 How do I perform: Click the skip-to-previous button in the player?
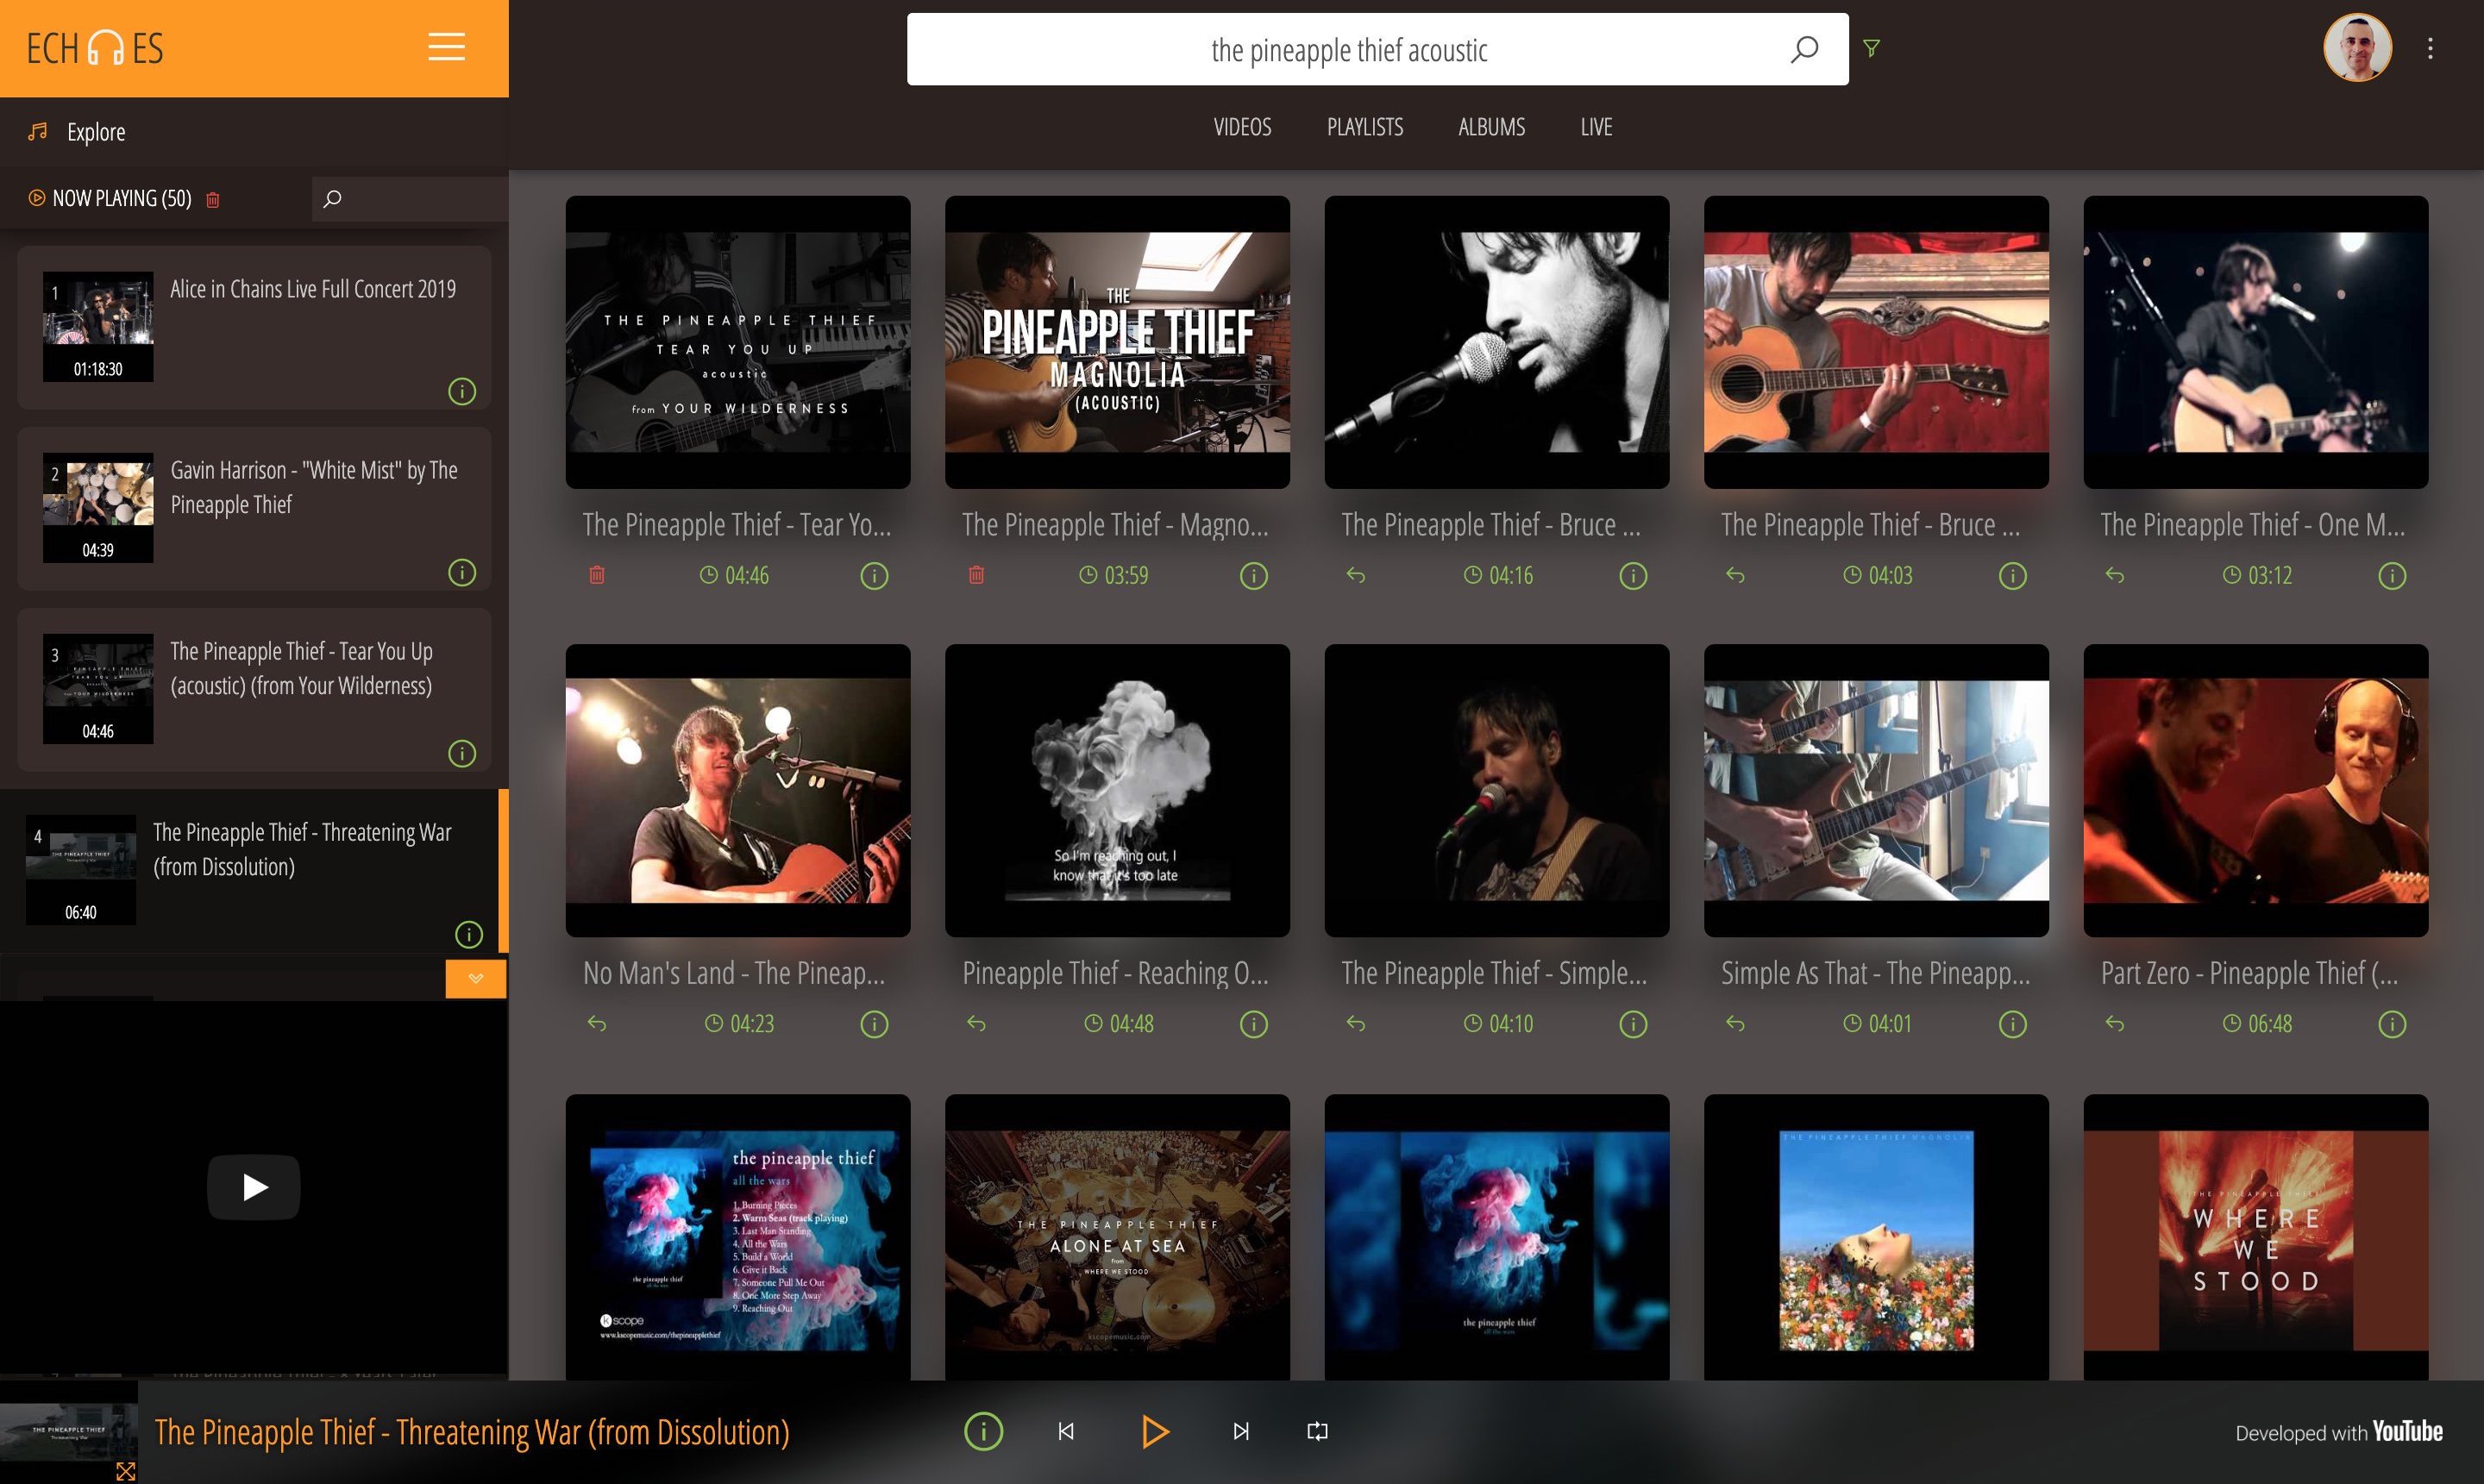[x=1067, y=1431]
